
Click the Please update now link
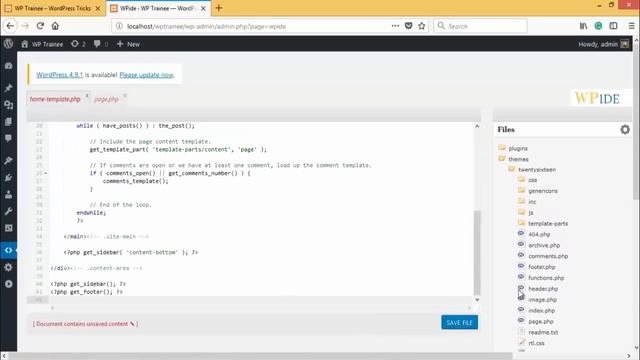click(x=147, y=75)
